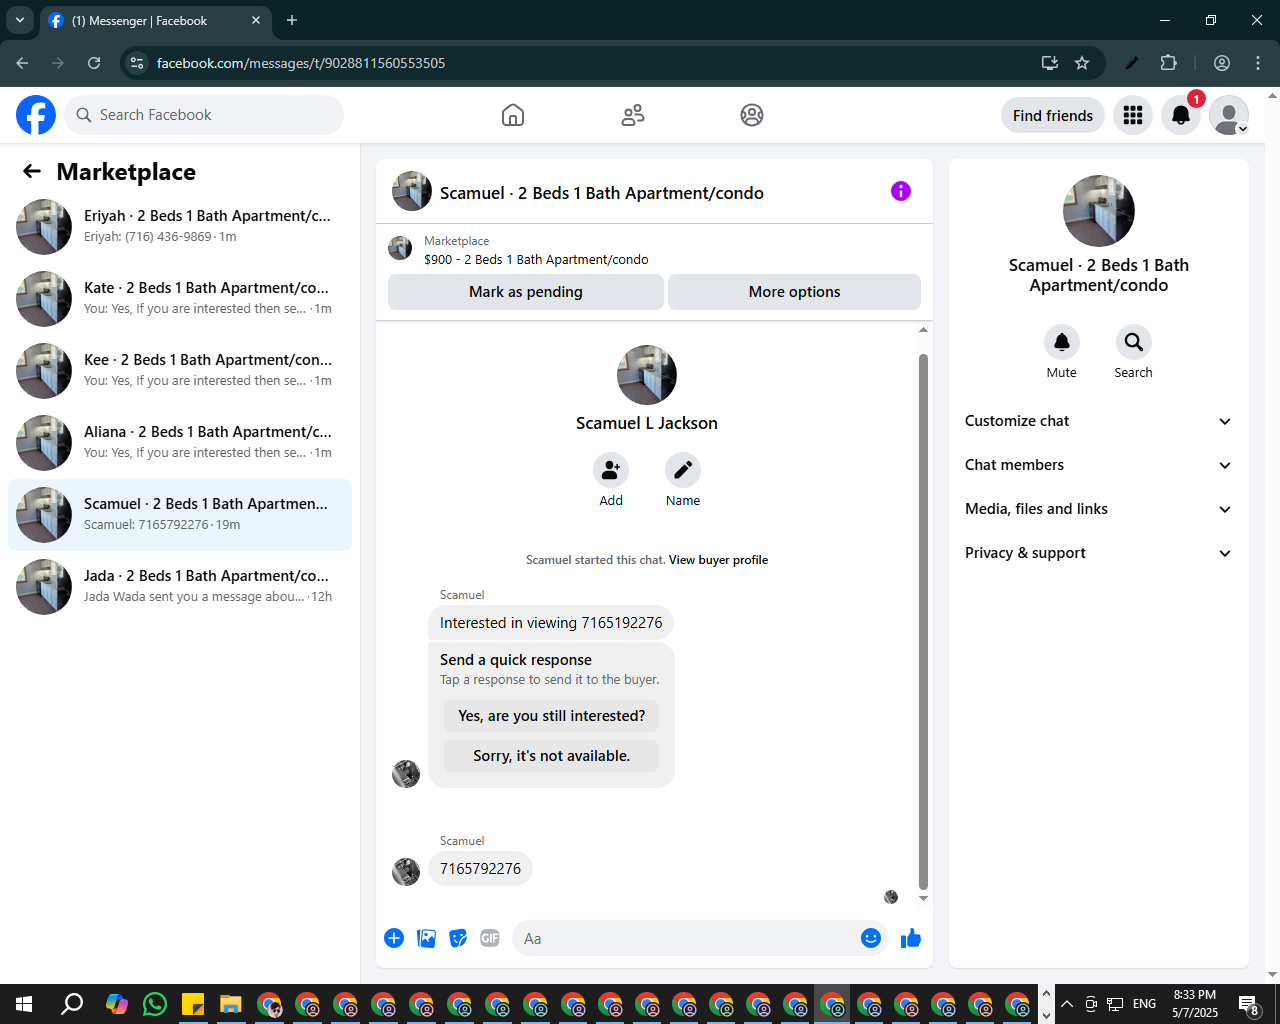Show hidden system tray icons chevron
Viewport: 1280px width, 1024px height.
1067,1004
